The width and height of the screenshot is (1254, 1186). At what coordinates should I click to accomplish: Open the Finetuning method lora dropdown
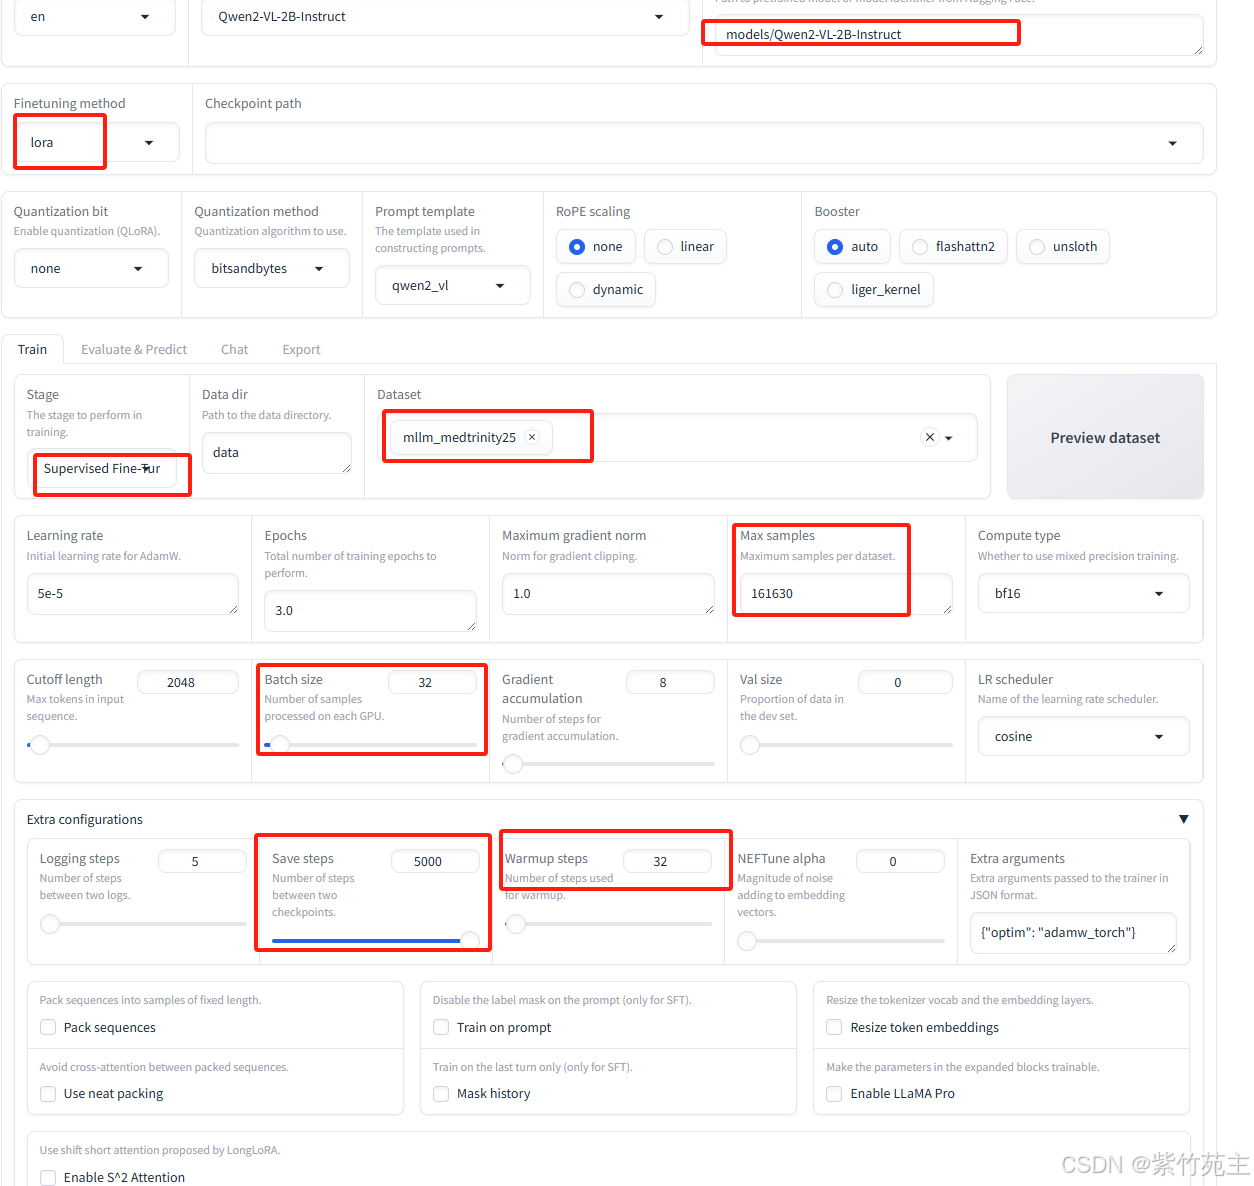(x=96, y=142)
